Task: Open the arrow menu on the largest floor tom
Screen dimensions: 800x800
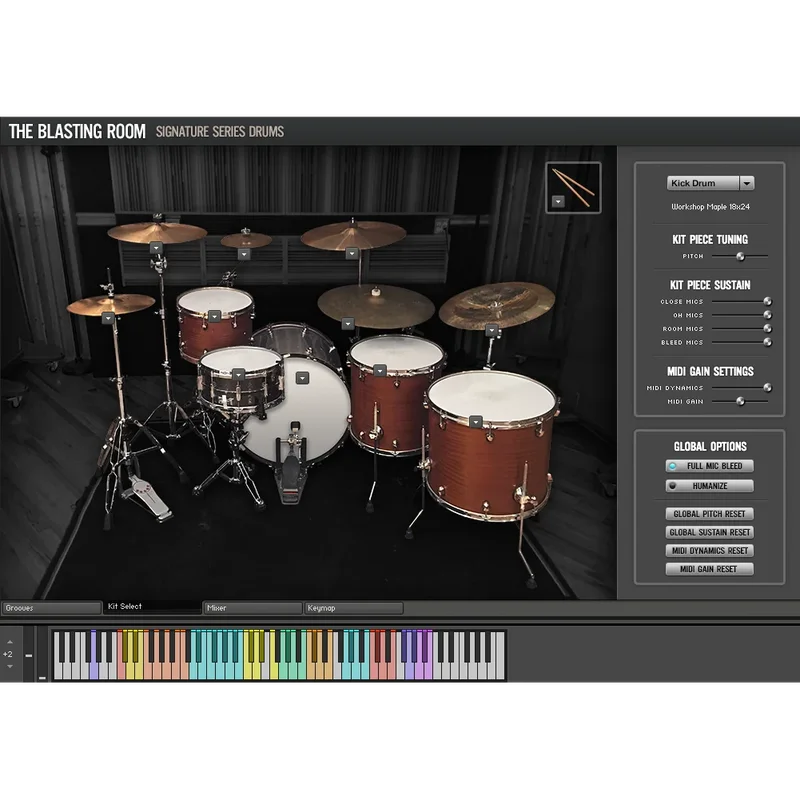Action: [x=476, y=422]
